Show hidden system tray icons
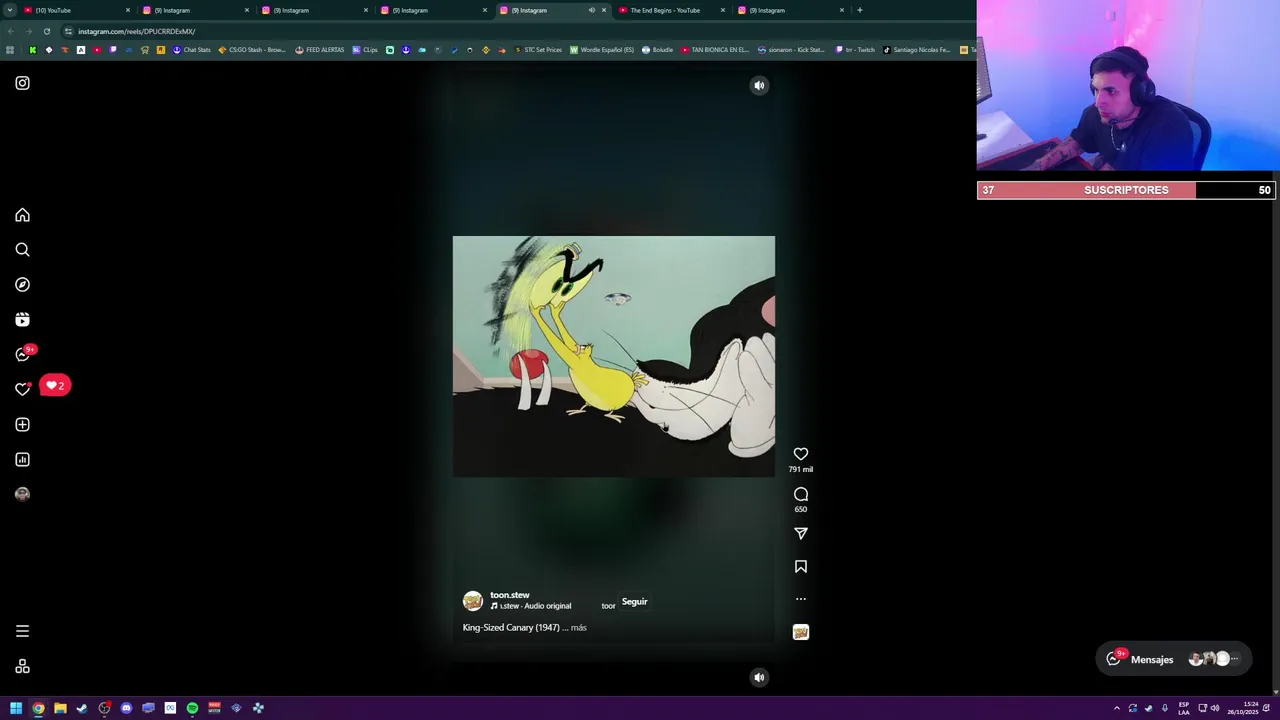The image size is (1280, 720). (x=1117, y=708)
